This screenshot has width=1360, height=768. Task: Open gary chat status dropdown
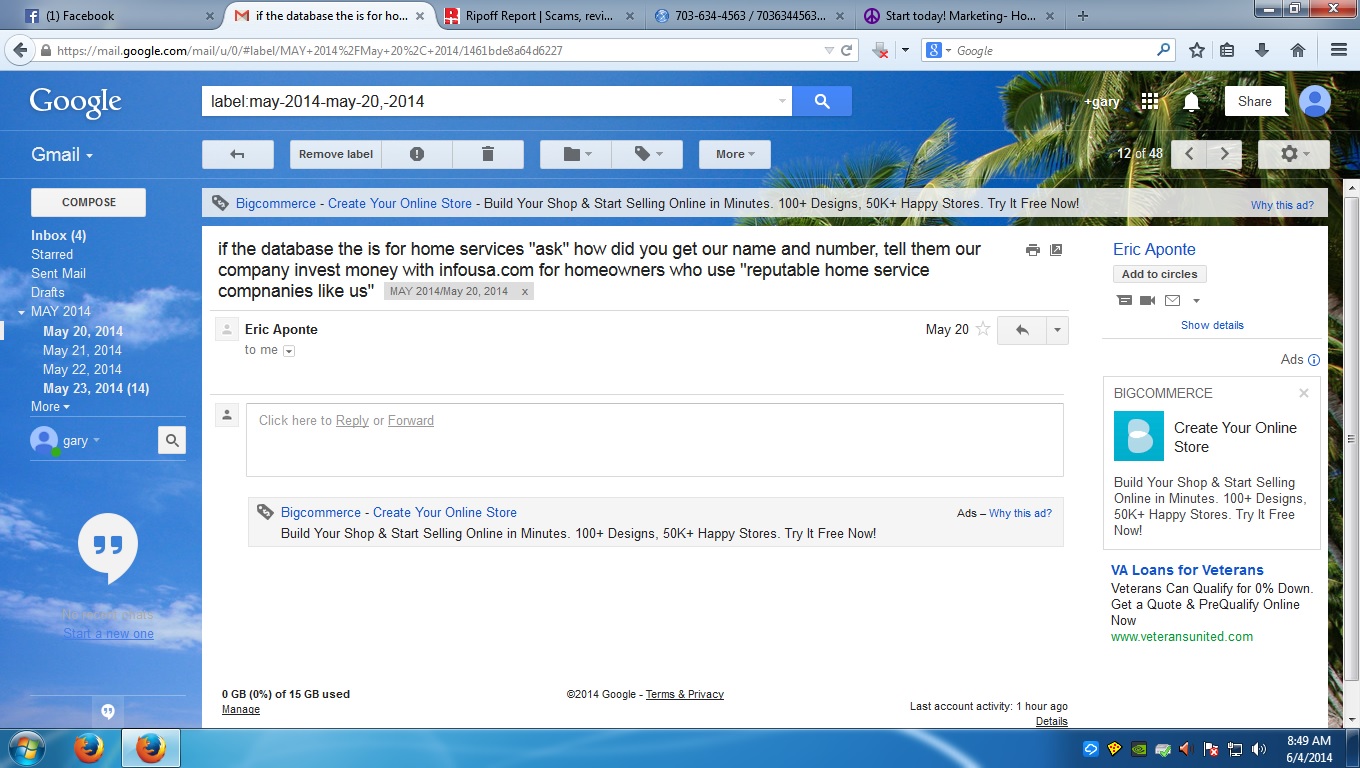81,440
